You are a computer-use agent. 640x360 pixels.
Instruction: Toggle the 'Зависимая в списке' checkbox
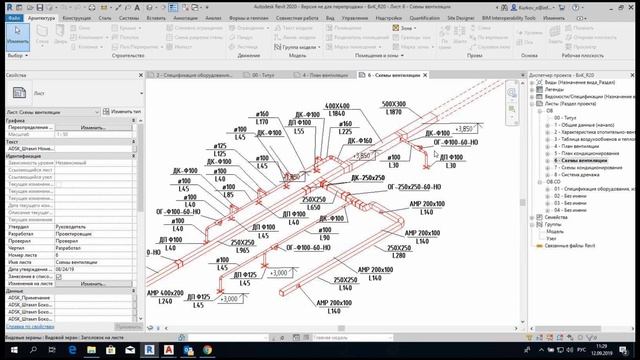(x=59, y=277)
